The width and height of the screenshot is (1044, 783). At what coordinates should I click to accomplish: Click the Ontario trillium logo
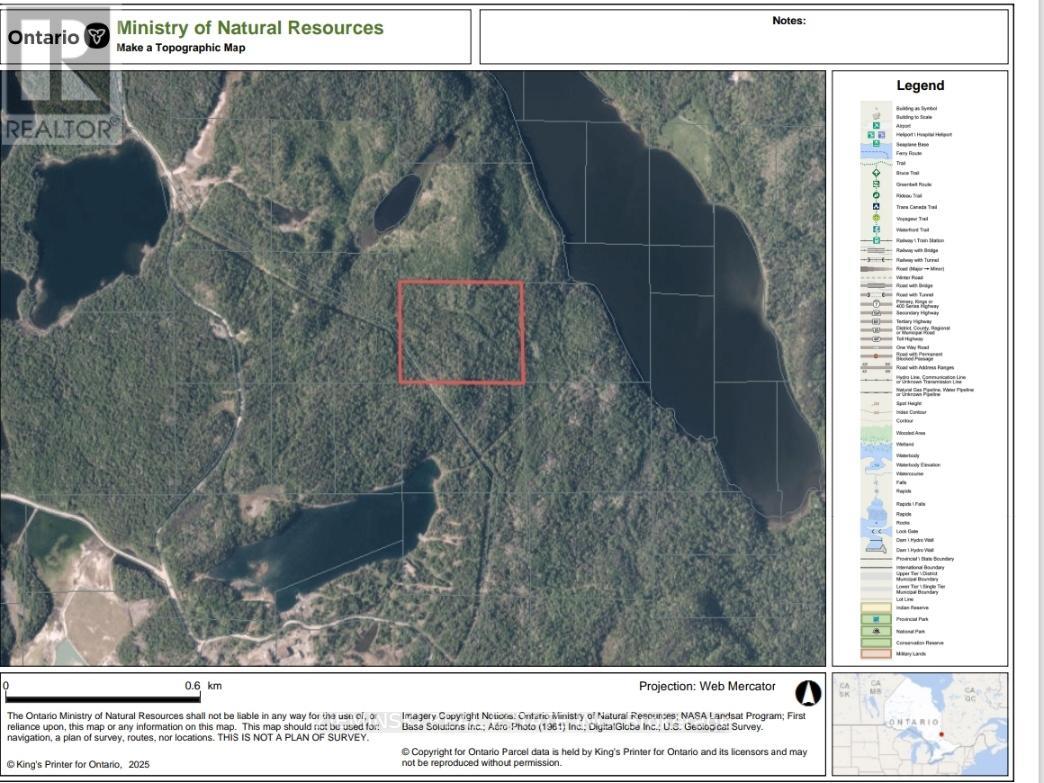pyautogui.click(x=97, y=37)
